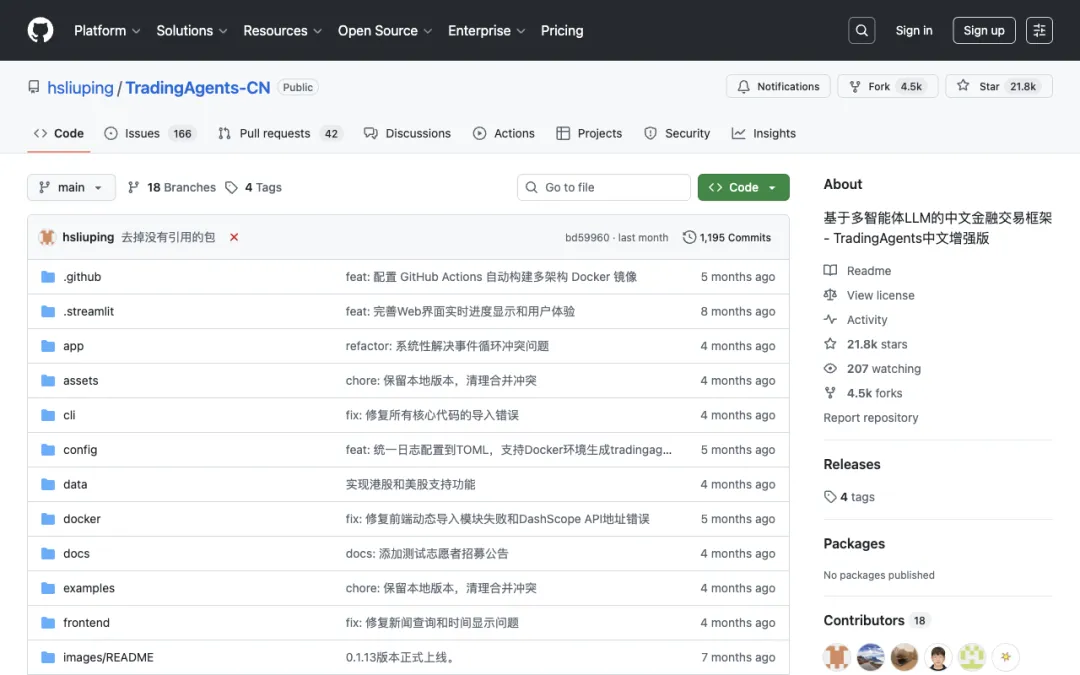This screenshot has width=1080, height=675.
Task: Click the Sign up button
Action: pyautogui.click(x=984, y=30)
